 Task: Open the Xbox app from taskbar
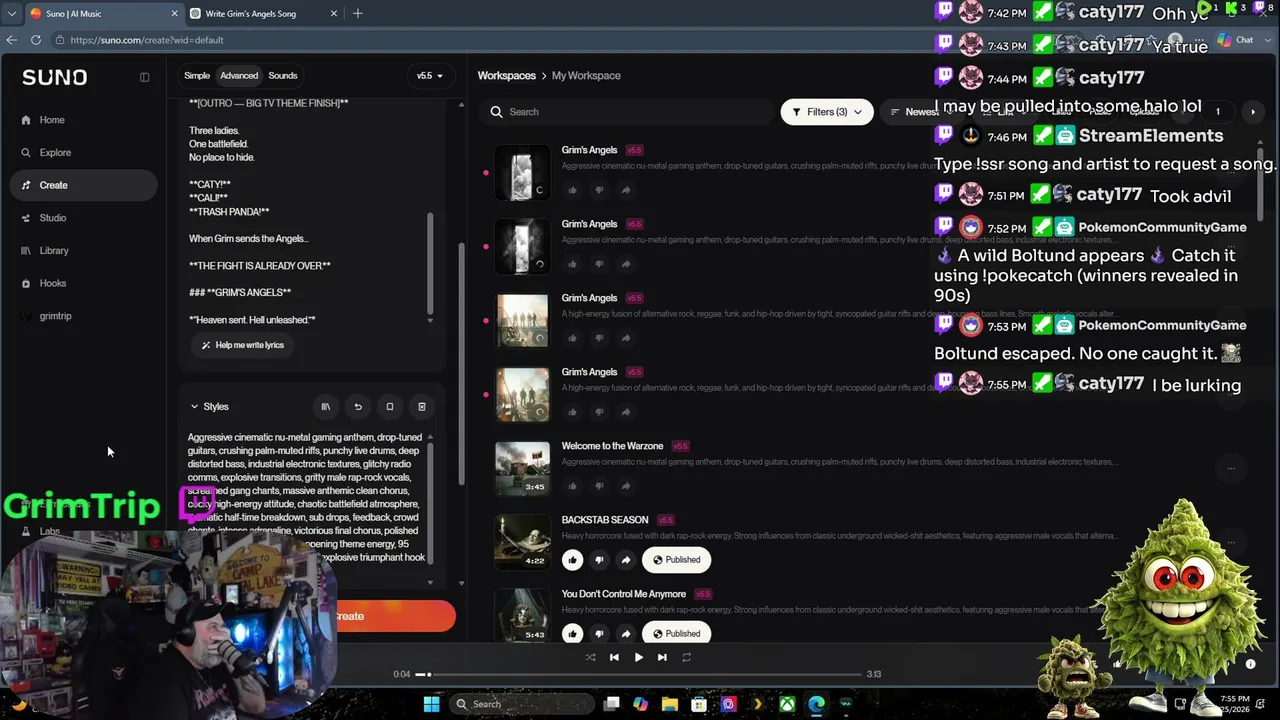(788, 704)
